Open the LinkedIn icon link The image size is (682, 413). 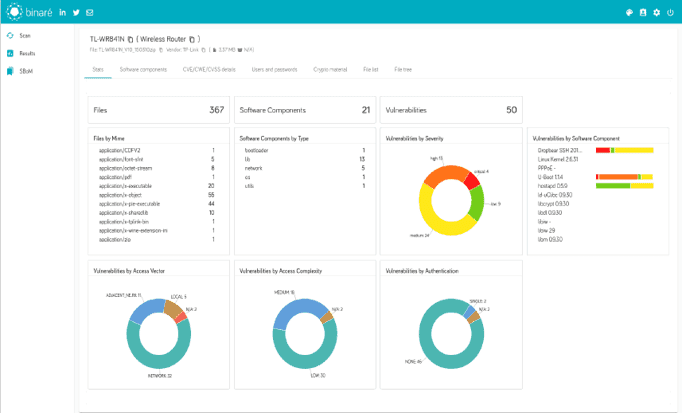click(64, 13)
